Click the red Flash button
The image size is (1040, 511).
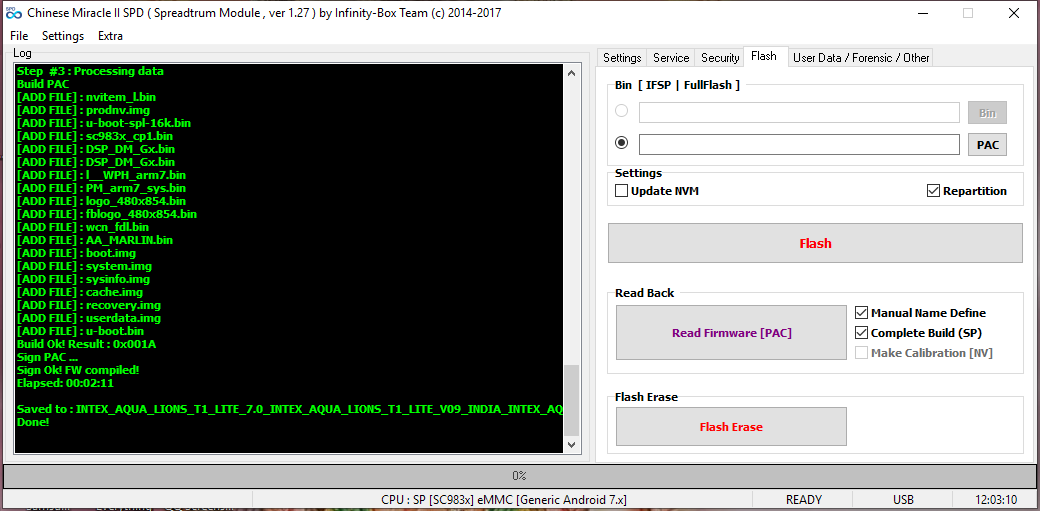[x=815, y=243]
